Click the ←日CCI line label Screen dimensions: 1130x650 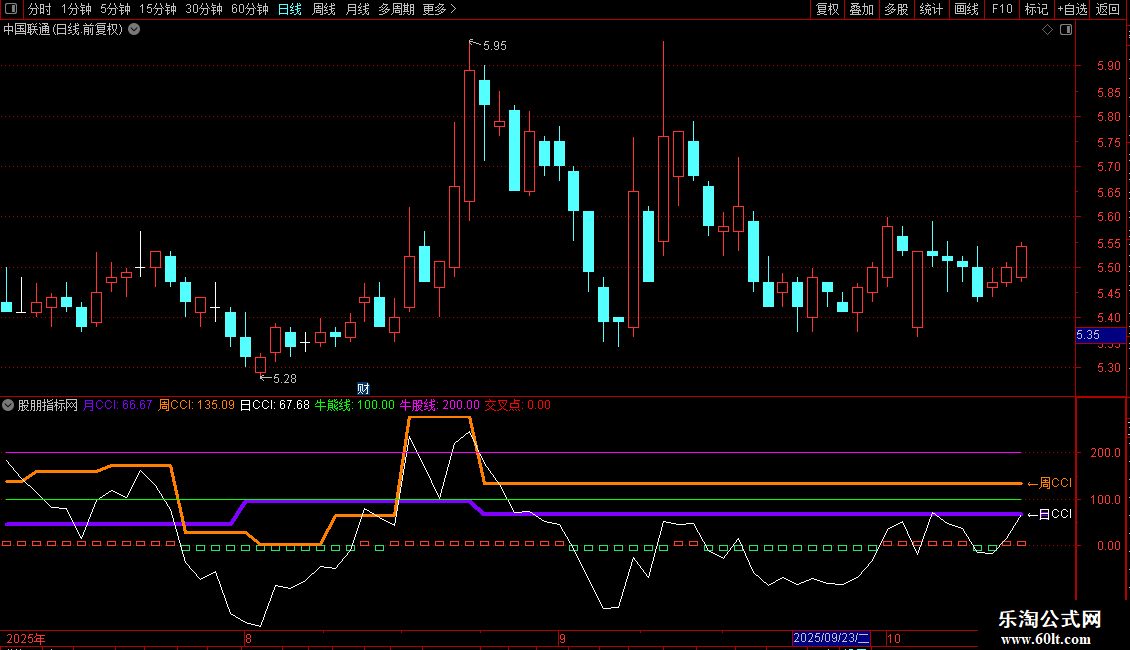(1049, 514)
